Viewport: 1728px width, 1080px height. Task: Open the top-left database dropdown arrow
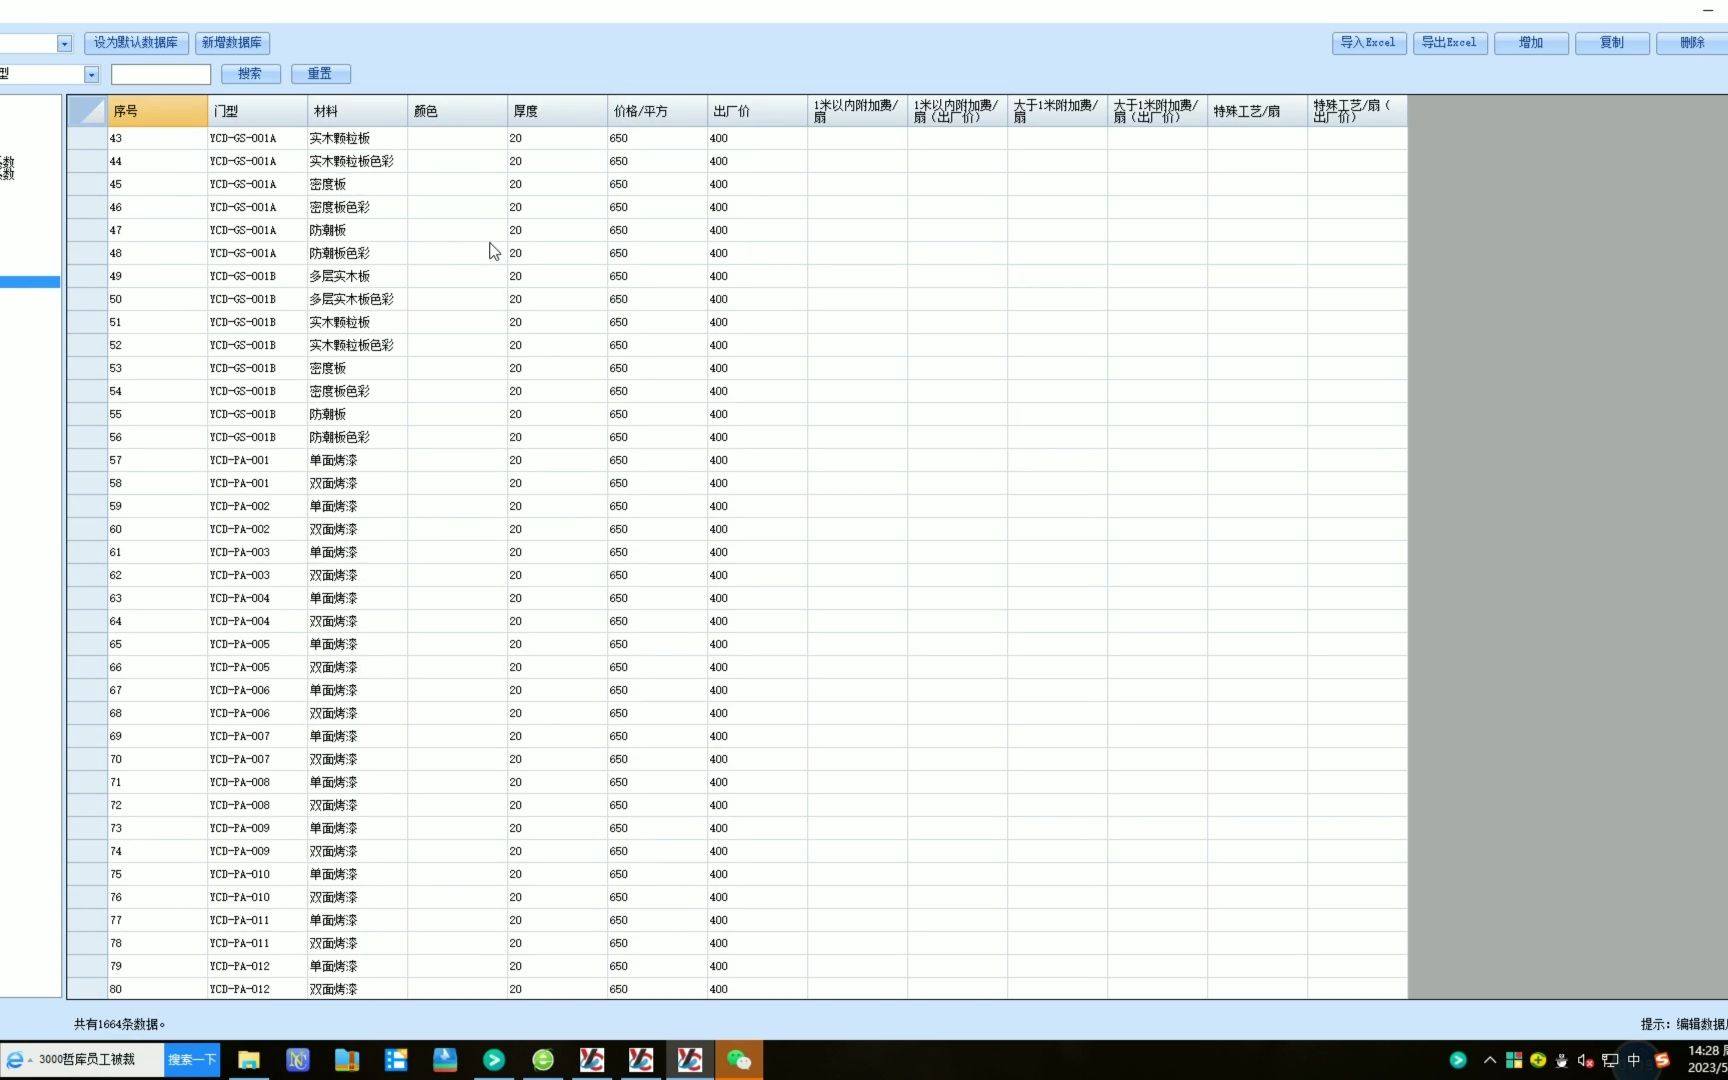point(64,43)
